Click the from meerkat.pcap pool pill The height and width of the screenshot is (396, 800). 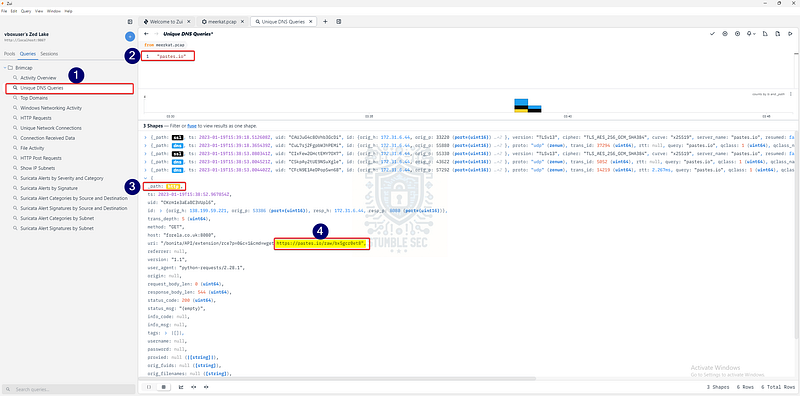164,45
